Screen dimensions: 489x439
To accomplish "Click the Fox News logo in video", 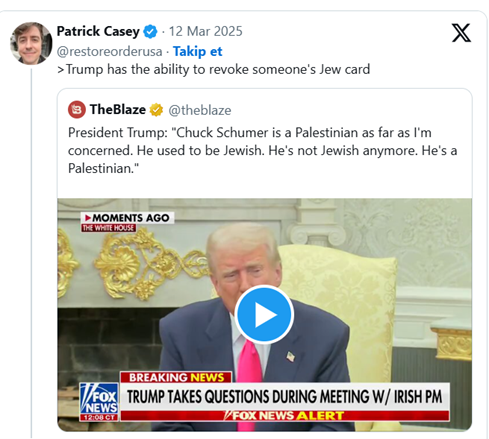I will (99, 402).
